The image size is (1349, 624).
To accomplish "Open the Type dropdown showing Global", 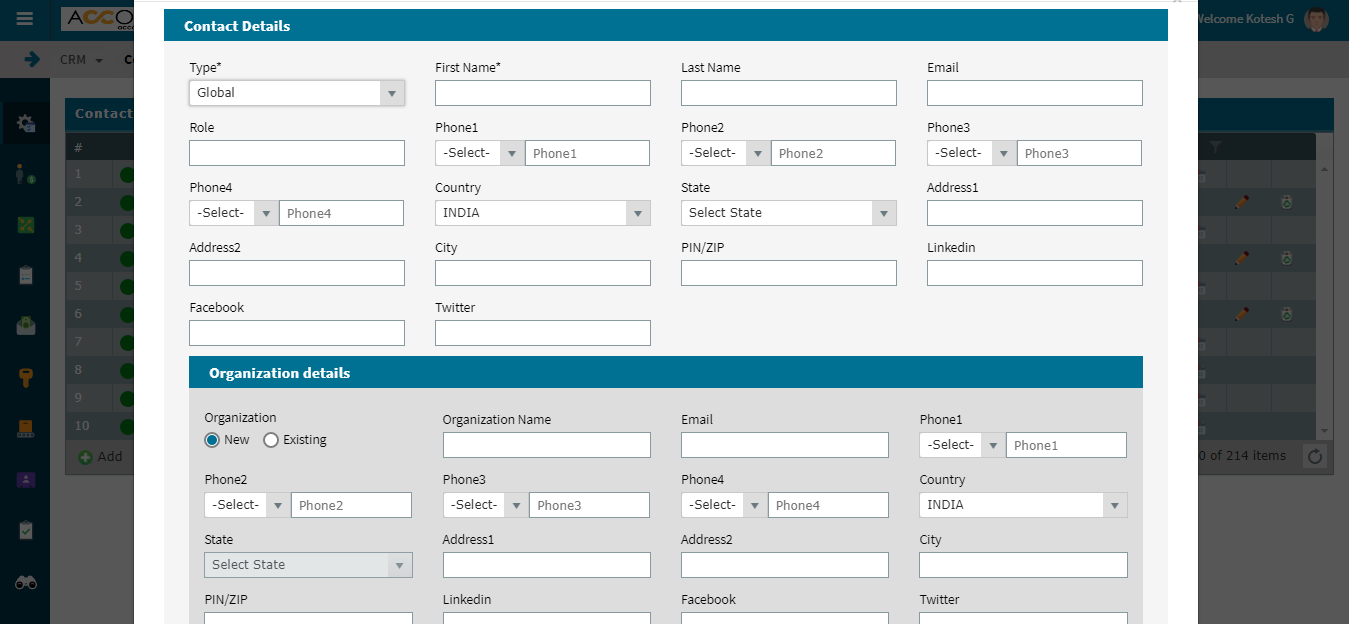I will point(297,93).
